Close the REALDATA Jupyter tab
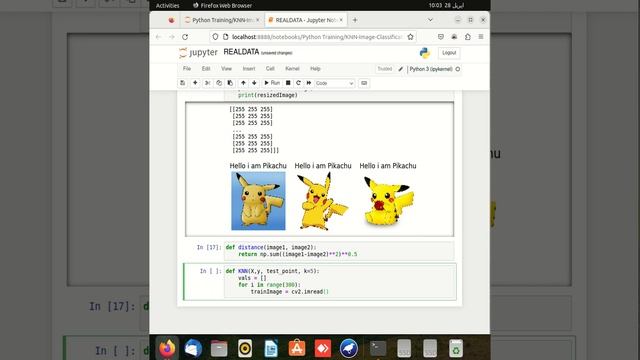The width and height of the screenshot is (640, 360). tap(341, 20)
